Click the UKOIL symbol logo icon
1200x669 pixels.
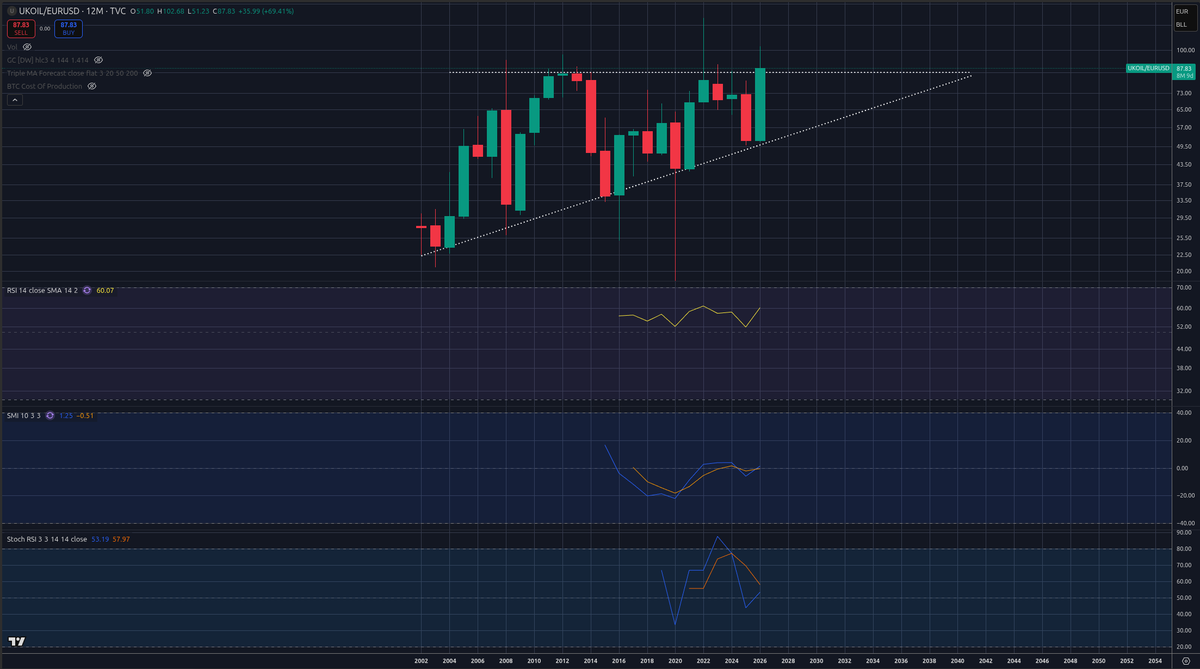click(x=10, y=10)
